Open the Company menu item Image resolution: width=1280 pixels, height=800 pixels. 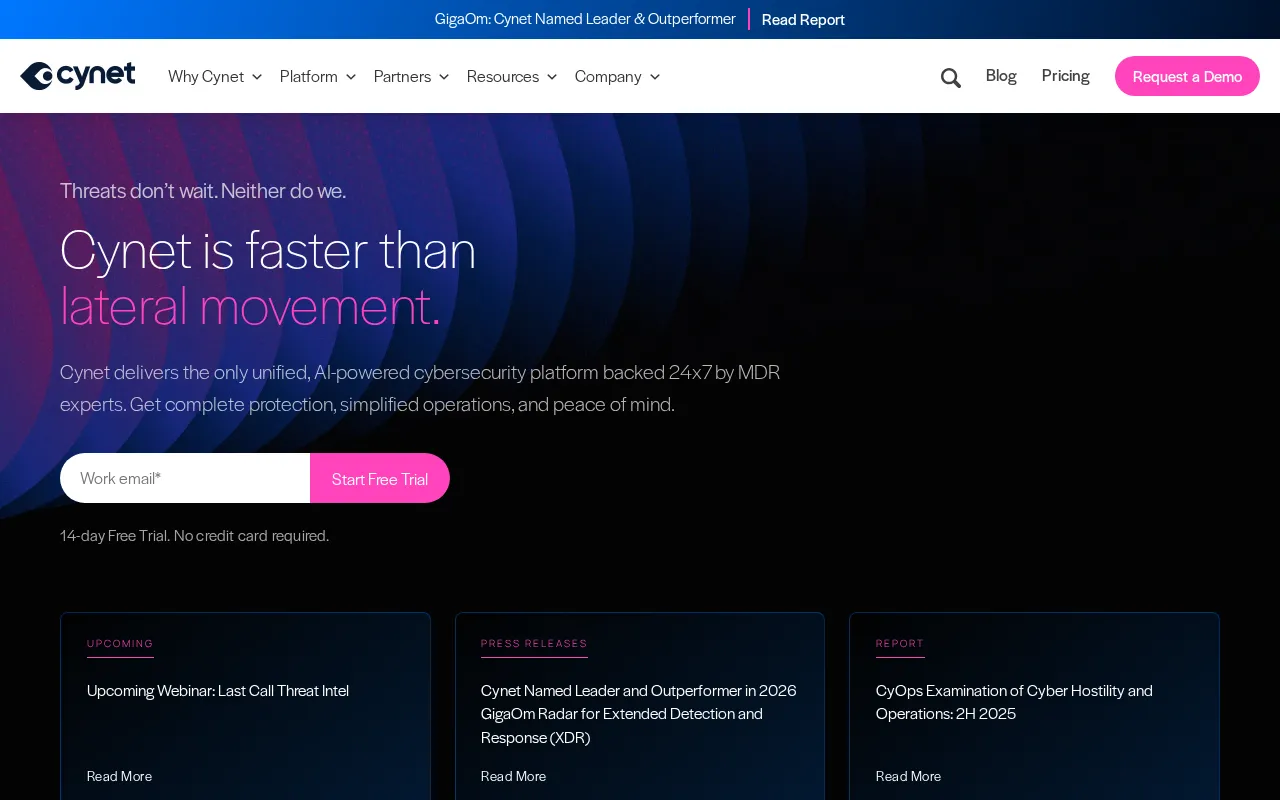608,76
